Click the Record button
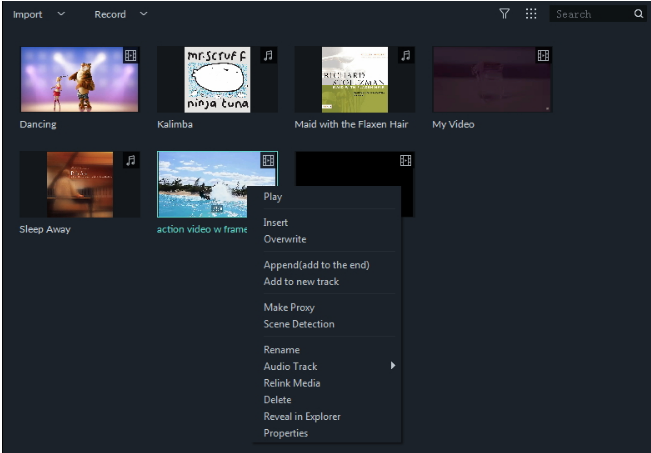Image resolution: width=651 pixels, height=453 pixels. point(110,14)
